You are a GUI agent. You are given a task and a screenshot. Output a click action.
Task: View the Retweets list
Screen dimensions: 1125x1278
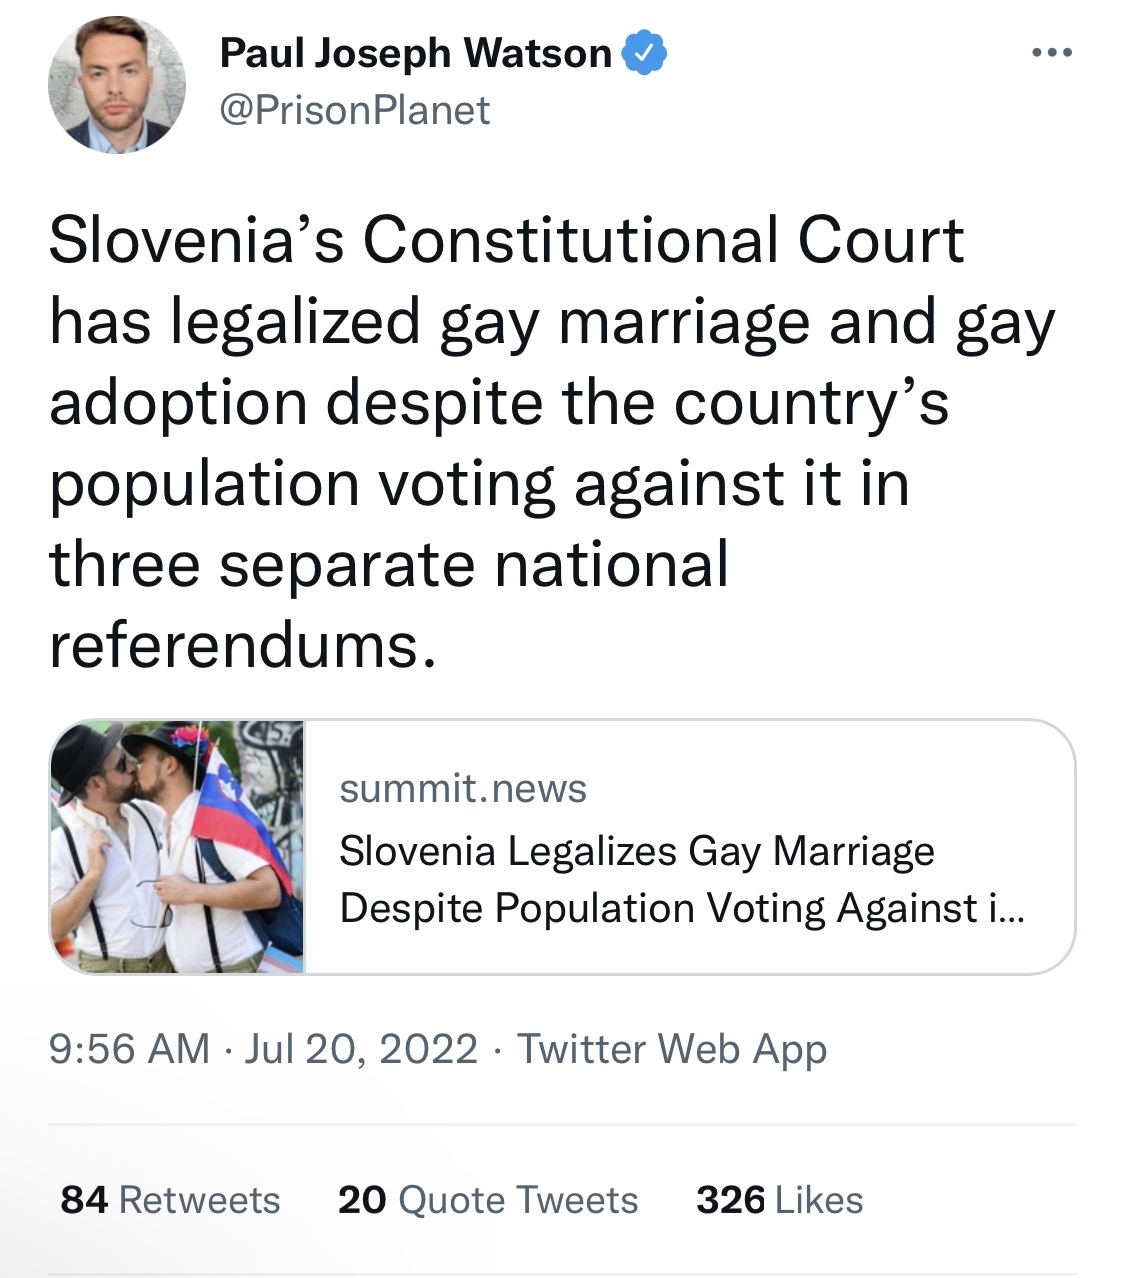coord(199,1199)
